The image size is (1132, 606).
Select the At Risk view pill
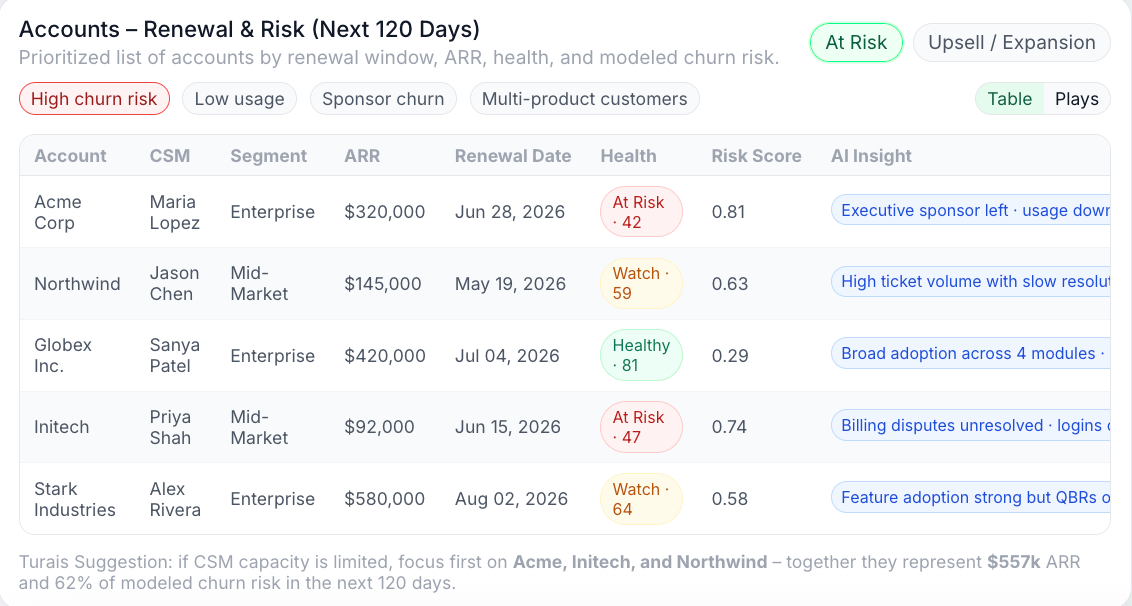(x=856, y=43)
